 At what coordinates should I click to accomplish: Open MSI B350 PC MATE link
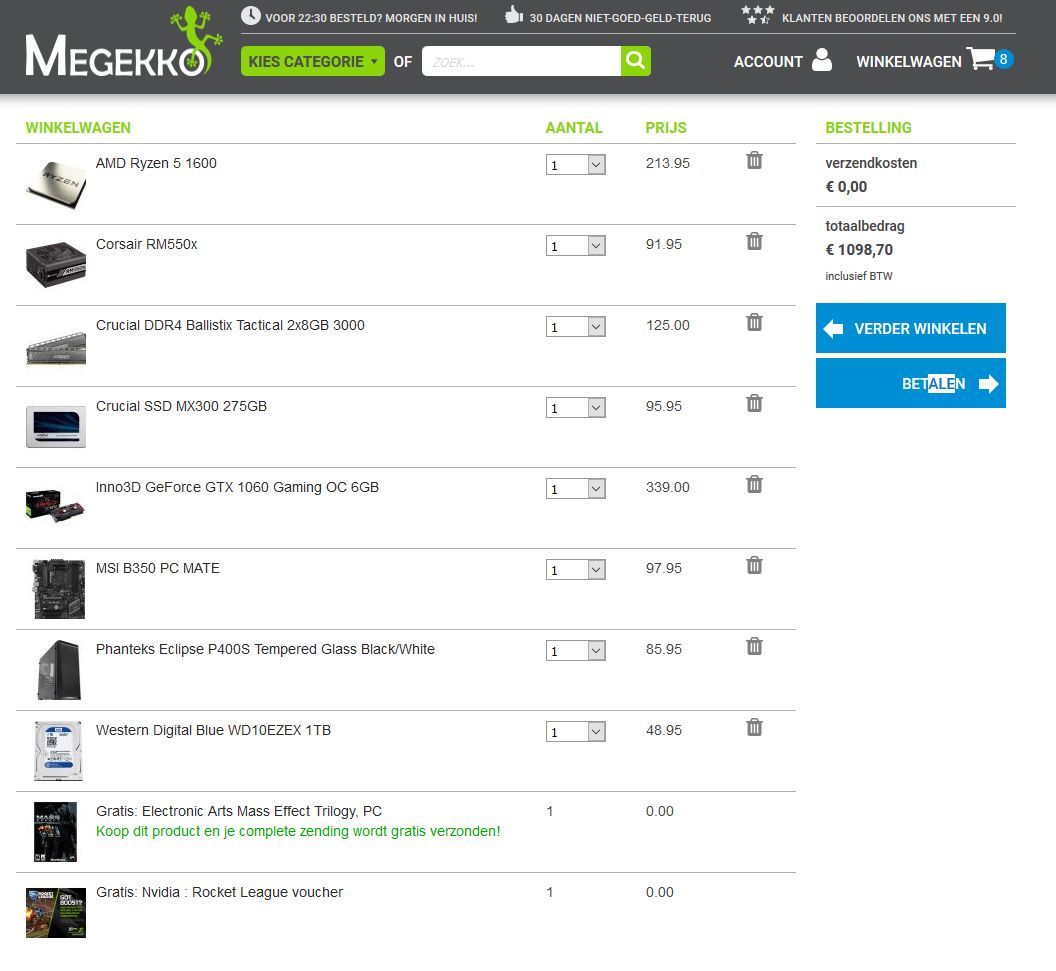coord(158,568)
